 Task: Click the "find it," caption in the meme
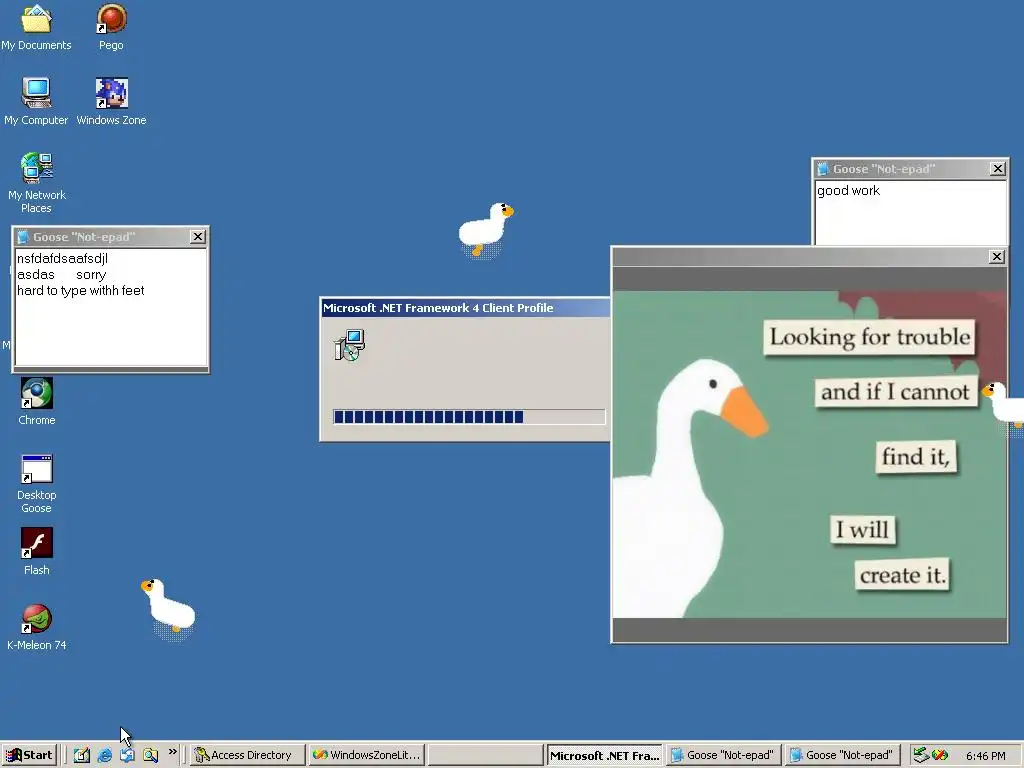(x=916, y=456)
